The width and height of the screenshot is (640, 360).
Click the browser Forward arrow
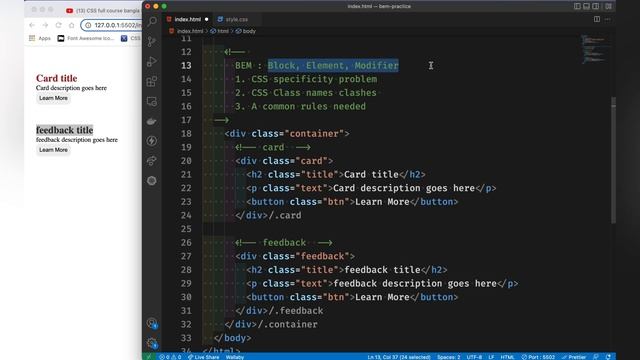click(45, 25)
